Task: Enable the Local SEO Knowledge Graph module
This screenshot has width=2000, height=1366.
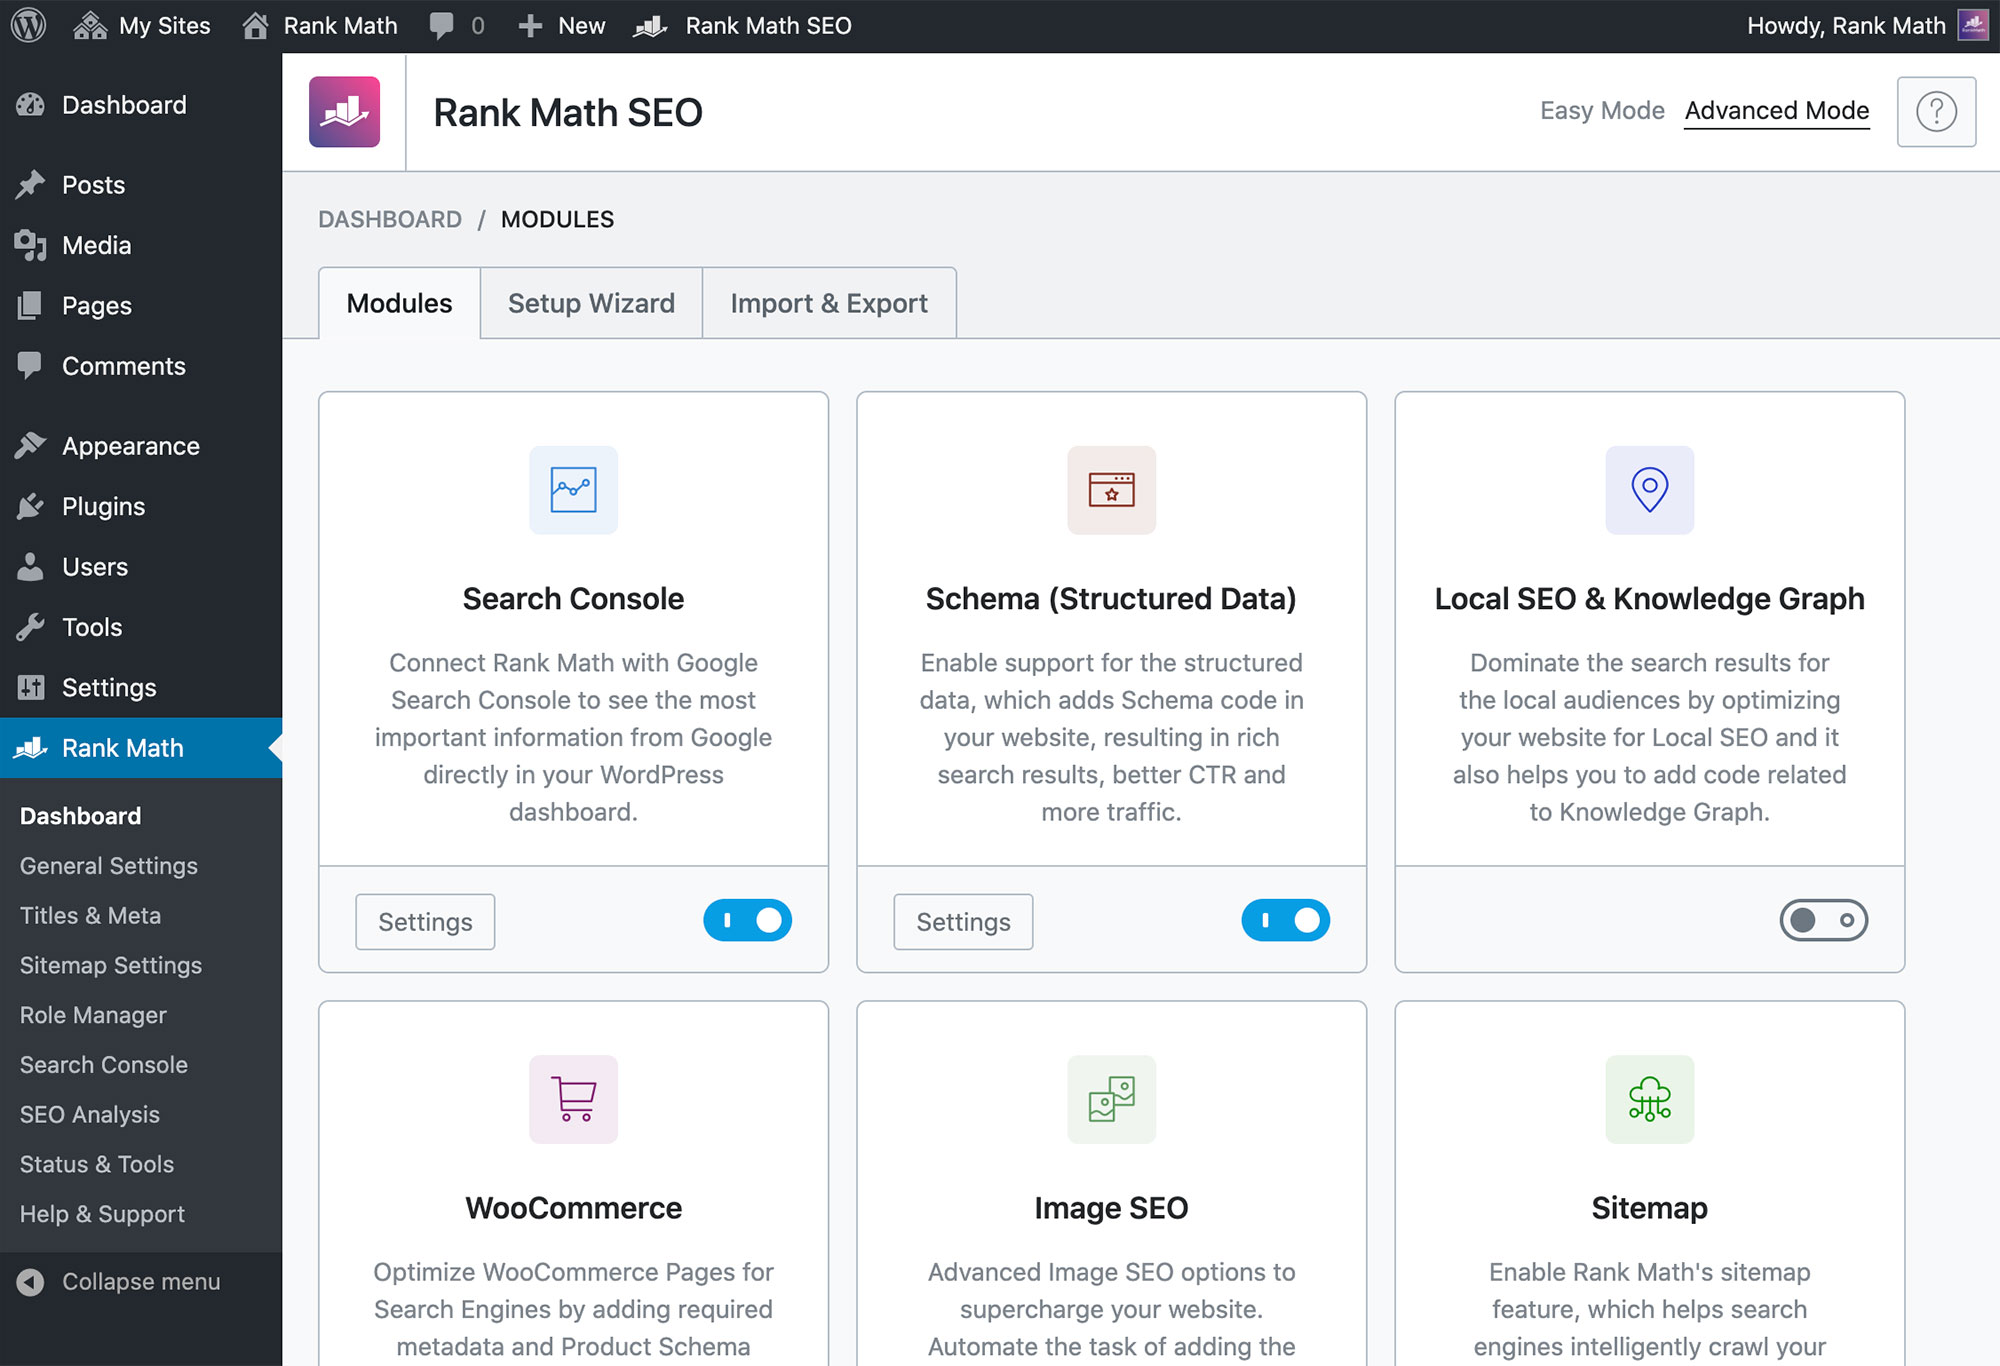Action: [x=1824, y=921]
